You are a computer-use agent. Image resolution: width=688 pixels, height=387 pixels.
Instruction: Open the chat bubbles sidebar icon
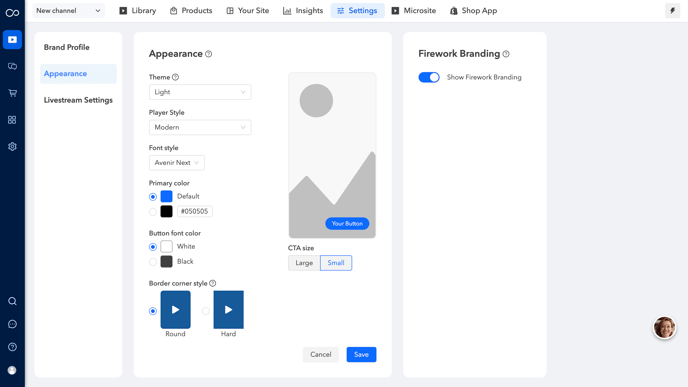(12, 66)
